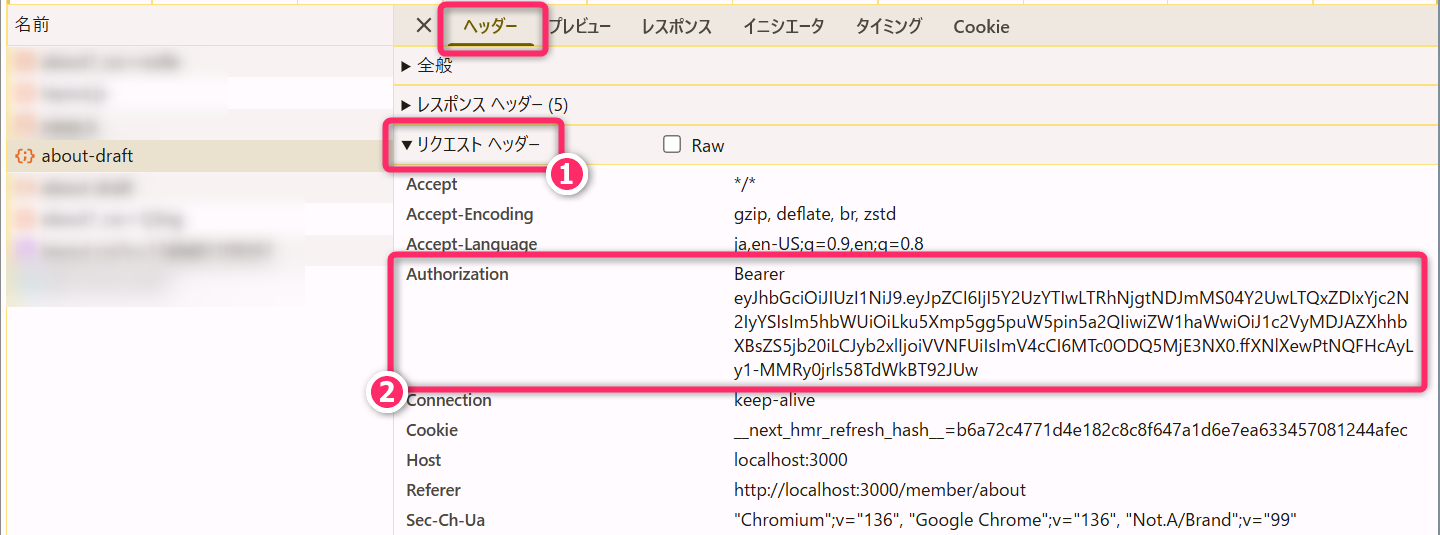Select the about-draft request row

click(x=88, y=156)
